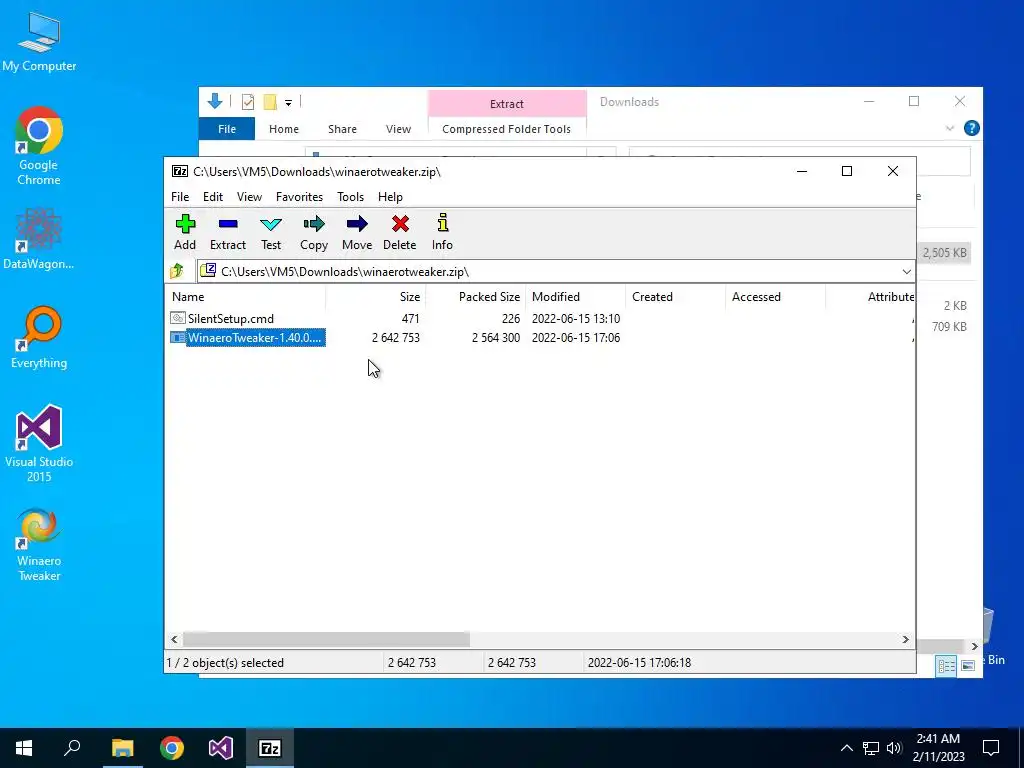Image resolution: width=1024 pixels, height=768 pixels.
Task: Open Winaero Tweaker desktop shortcut
Action: point(39,545)
